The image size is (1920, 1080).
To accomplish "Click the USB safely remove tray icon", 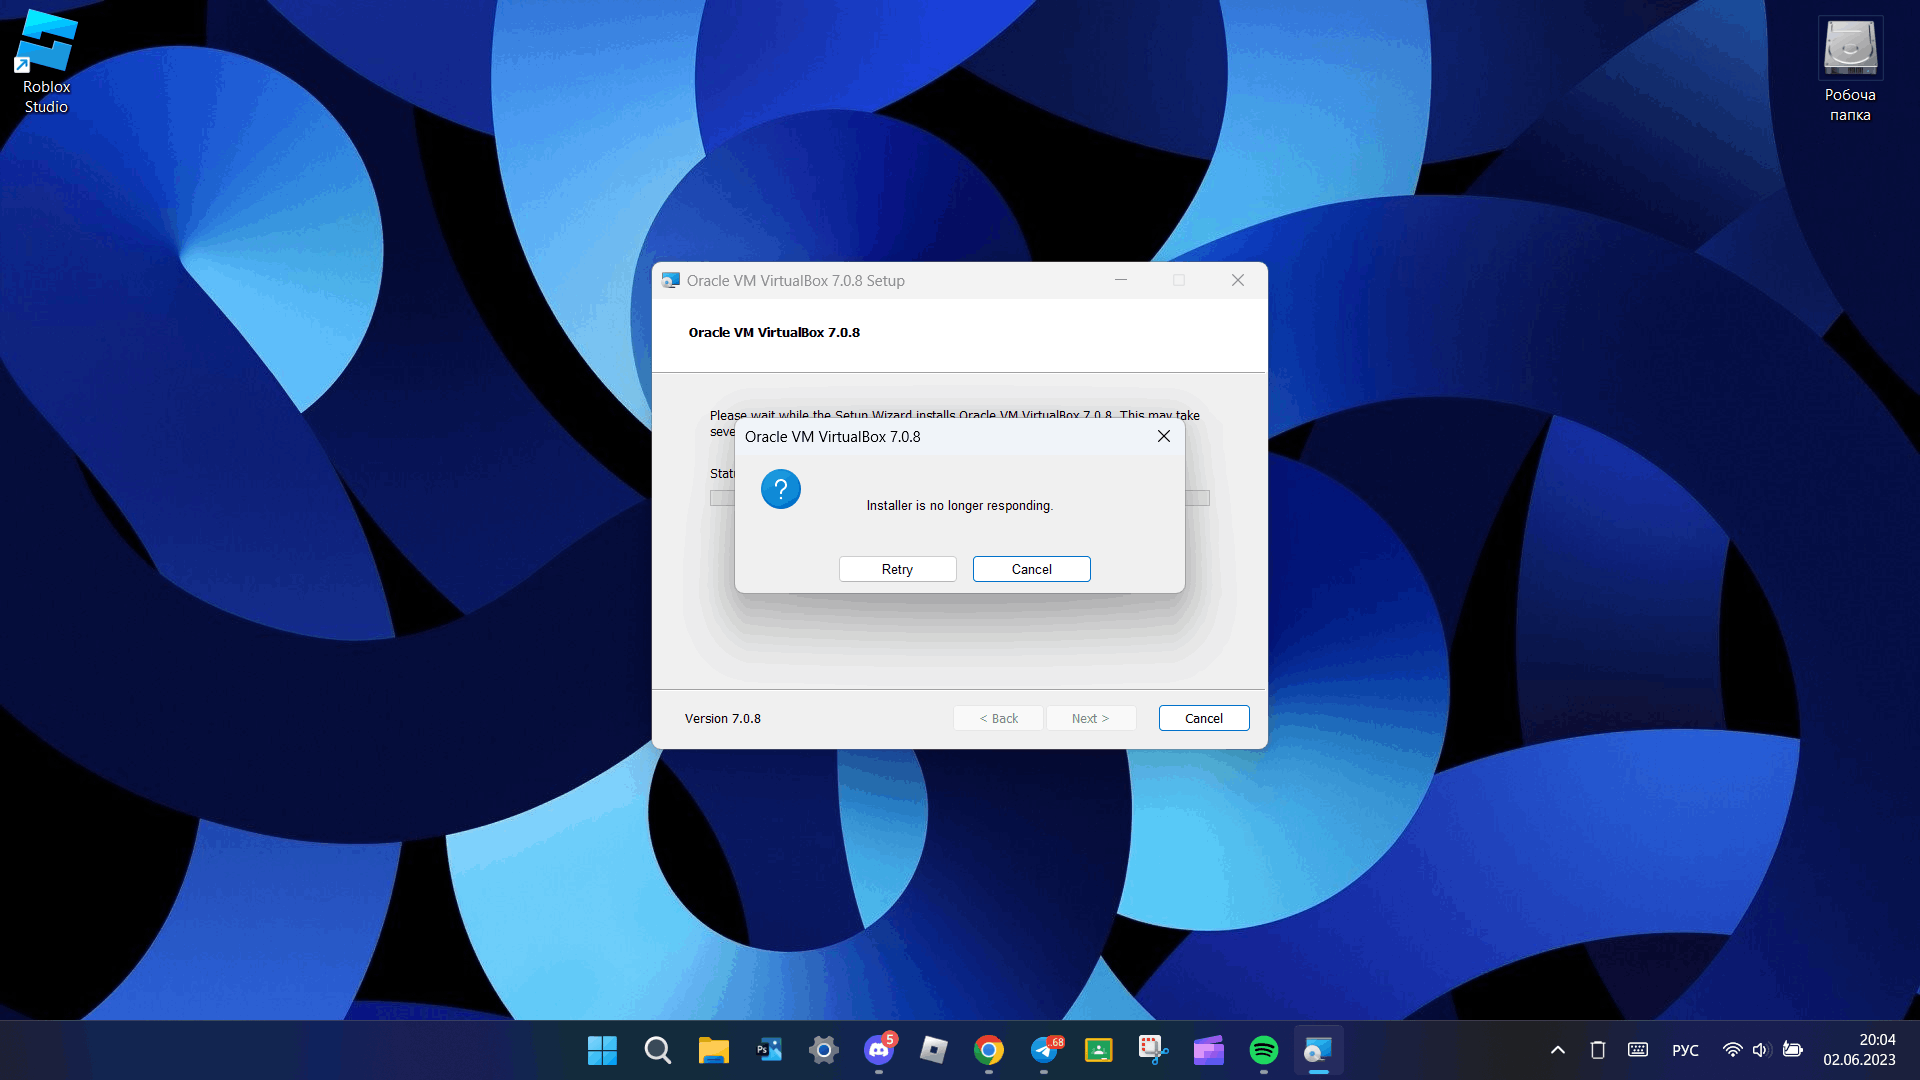I will [1598, 1050].
